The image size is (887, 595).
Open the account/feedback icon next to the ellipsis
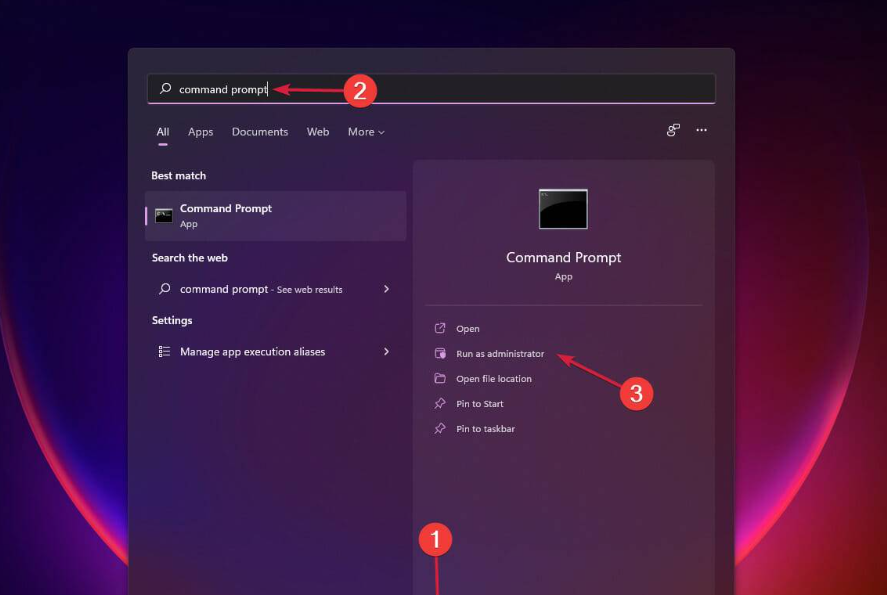coord(673,131)
